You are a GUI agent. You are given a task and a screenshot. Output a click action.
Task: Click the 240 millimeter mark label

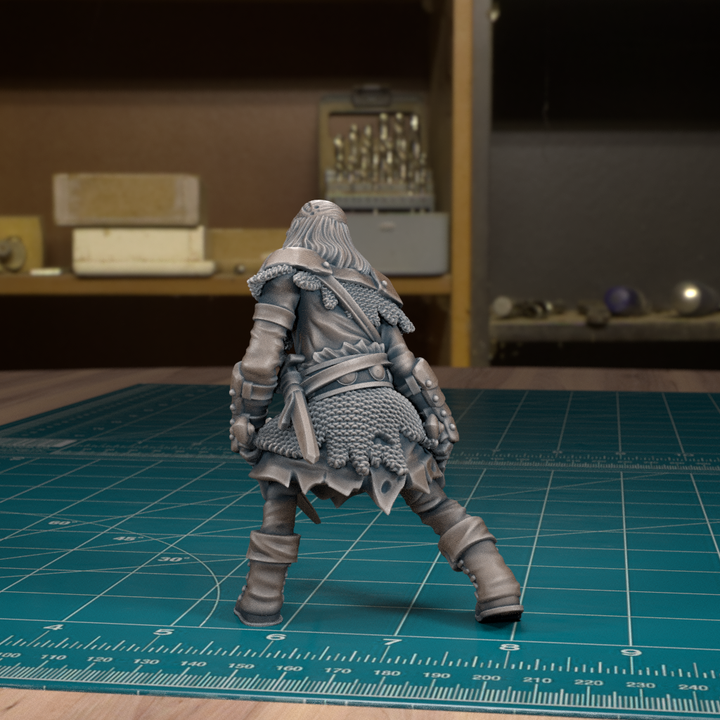click(693, 687)
